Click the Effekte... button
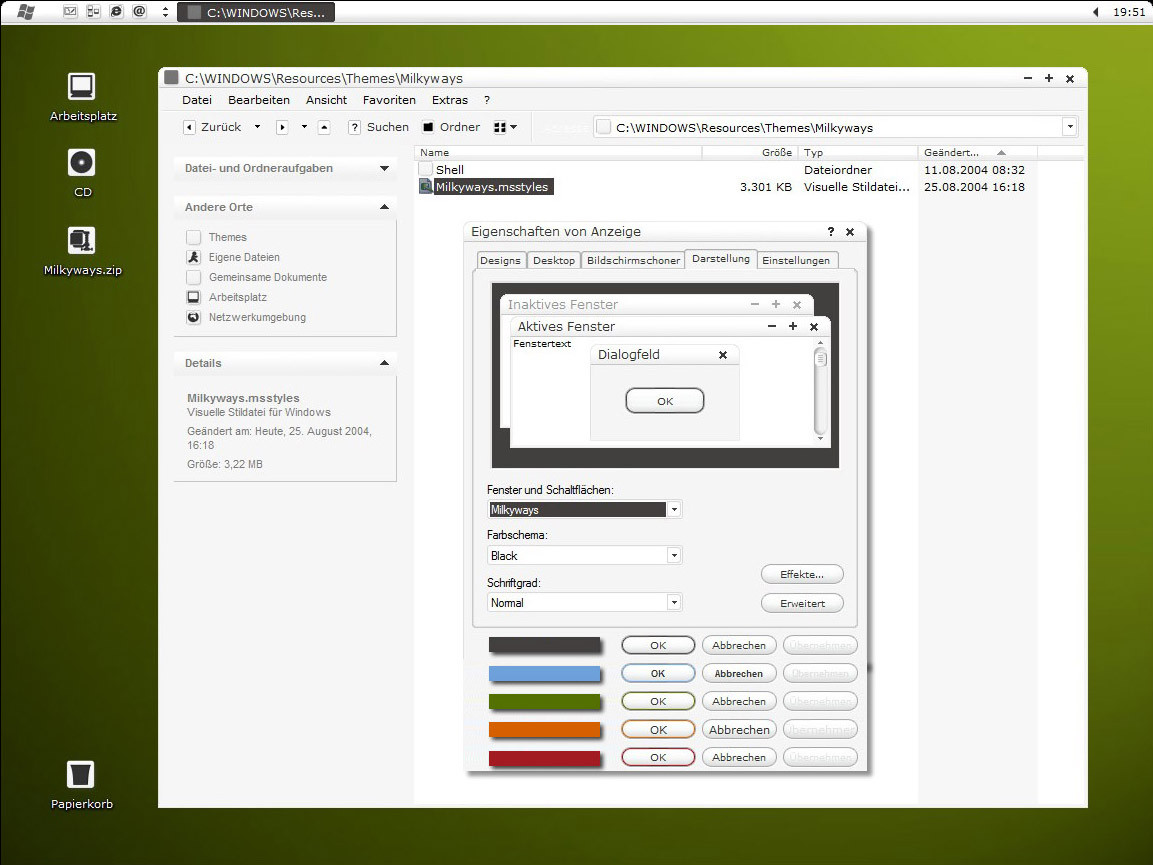 (802, 574)
